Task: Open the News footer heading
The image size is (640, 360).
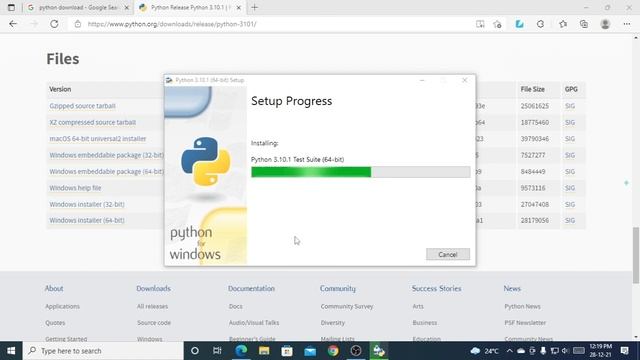Action: (512, 288)
